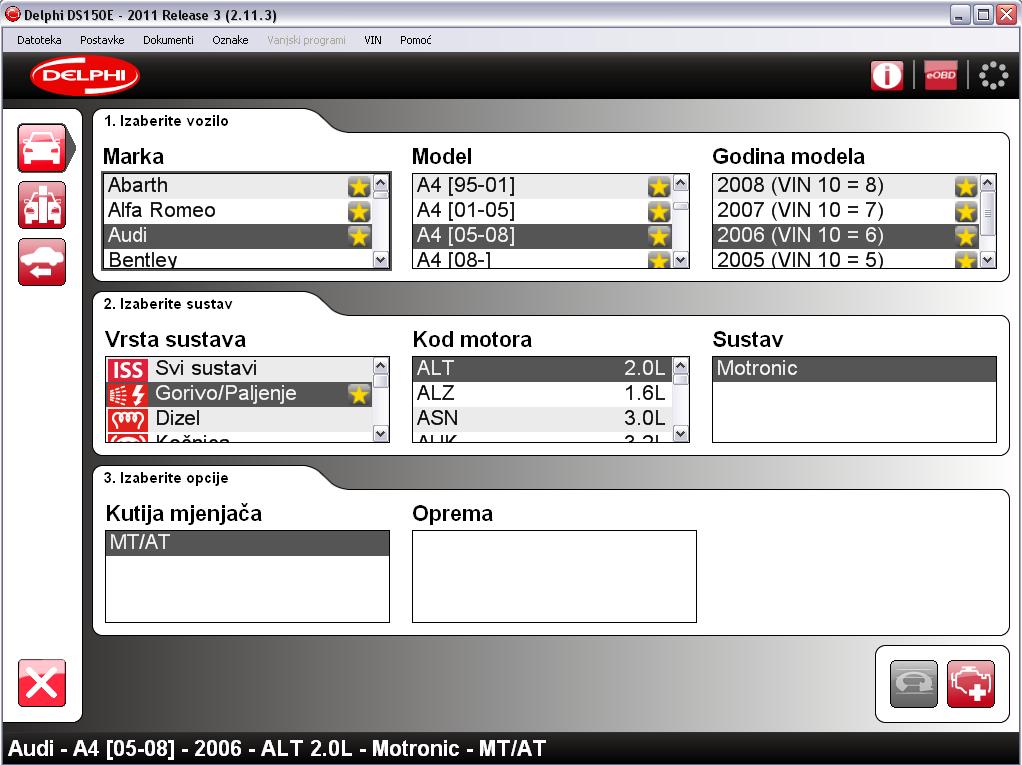This screenshot has height=765, width=1022.
Task: Click the Delphi logo
Action: [85, 76]
